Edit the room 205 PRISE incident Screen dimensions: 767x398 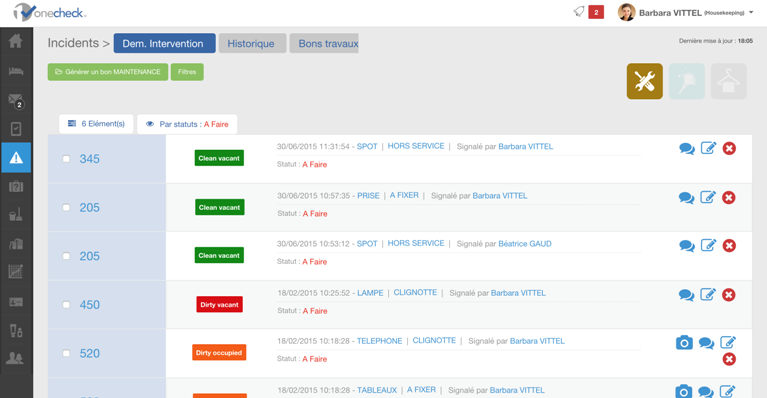pos(708,197)
